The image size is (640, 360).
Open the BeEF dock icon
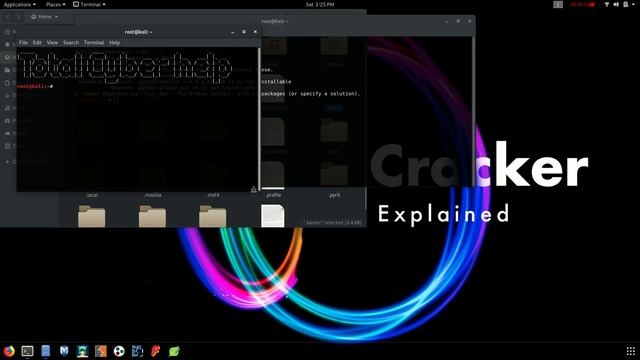coord(138,351)
